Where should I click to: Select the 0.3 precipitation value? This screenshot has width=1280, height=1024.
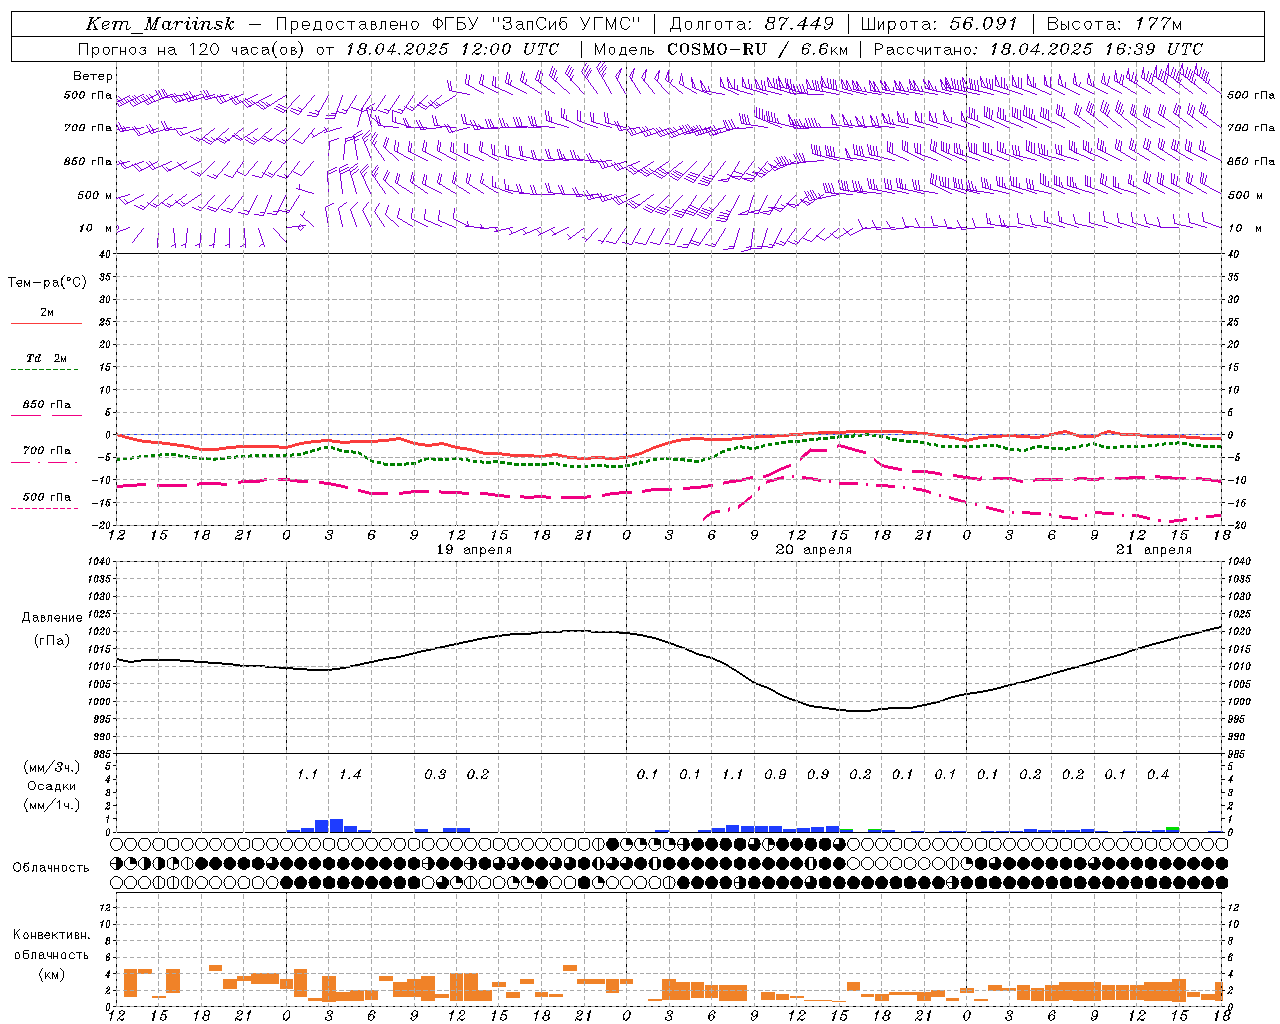click(435, 775)
